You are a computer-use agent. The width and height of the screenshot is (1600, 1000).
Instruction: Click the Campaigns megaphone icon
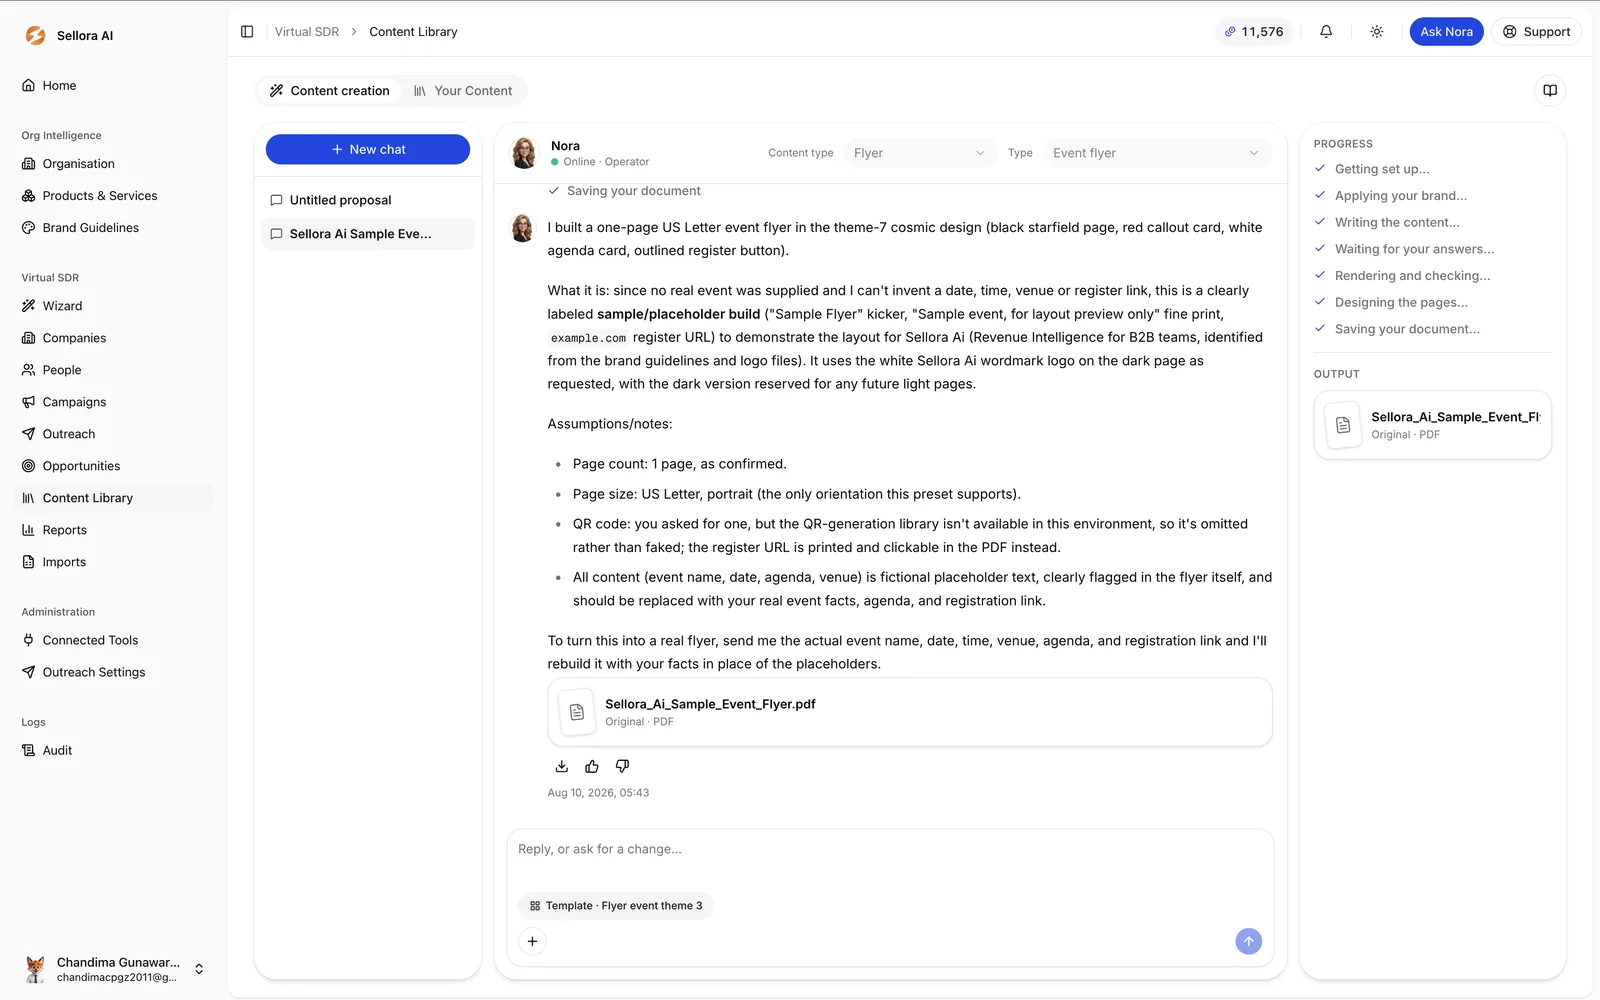coord(29,402)
